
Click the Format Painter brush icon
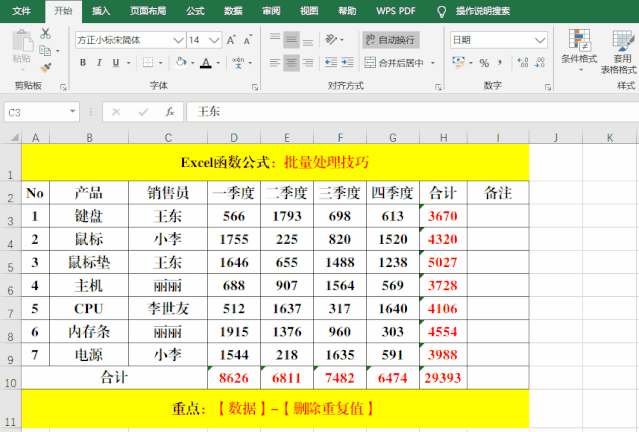click(45, 67)
